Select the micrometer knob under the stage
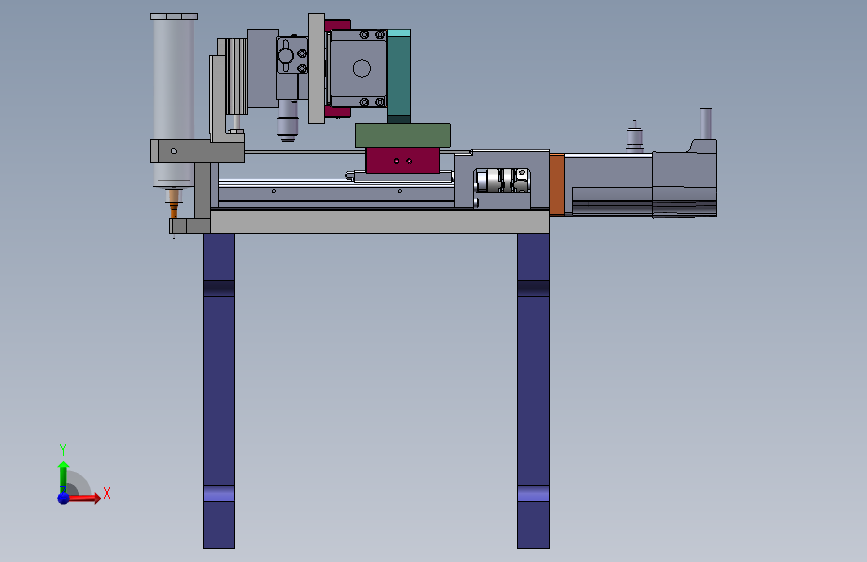 (x=288, y=121)
